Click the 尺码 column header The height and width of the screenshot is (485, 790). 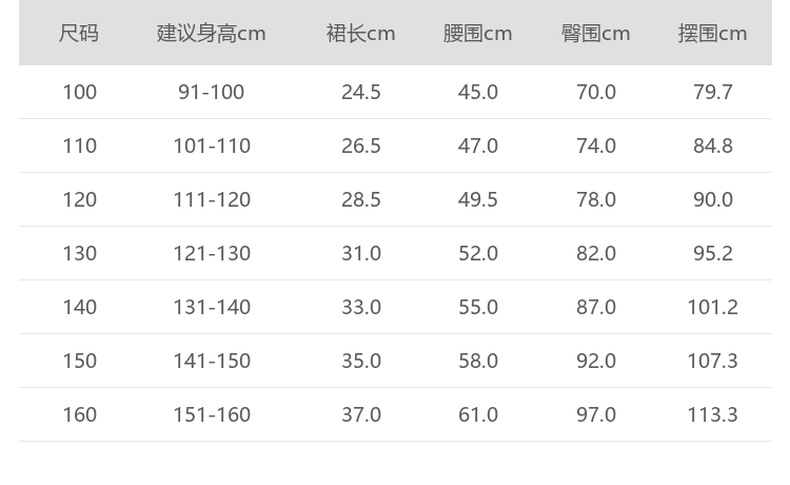(79, 33)
